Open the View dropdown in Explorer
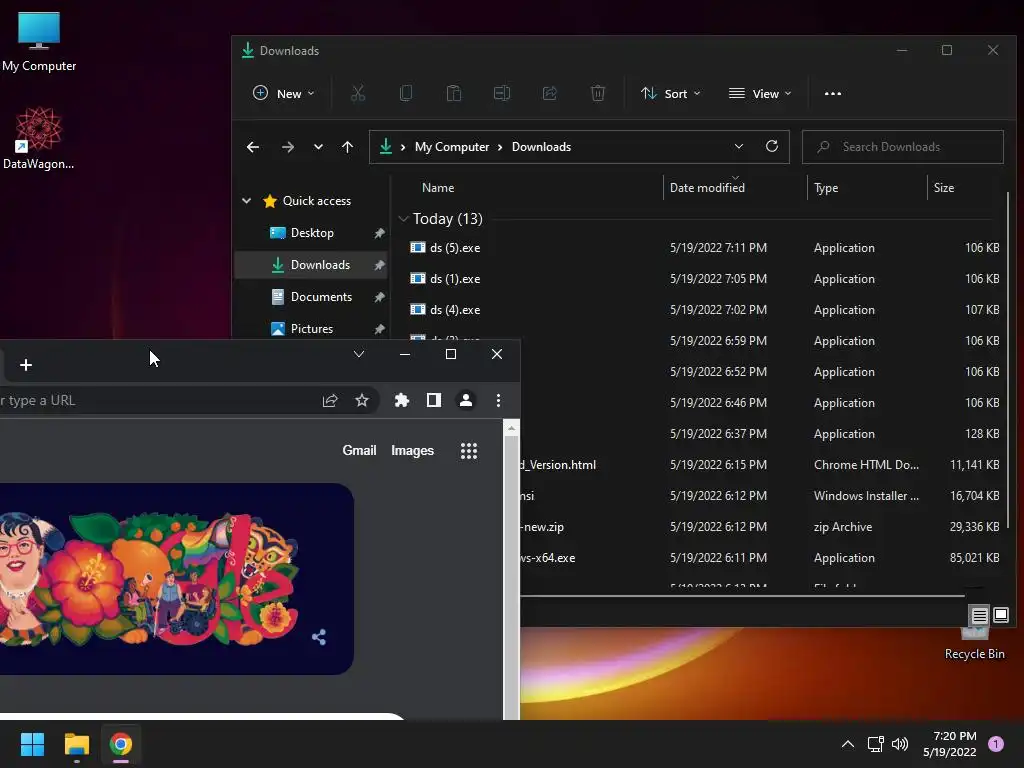1024x768 pixels. (760, 93)
